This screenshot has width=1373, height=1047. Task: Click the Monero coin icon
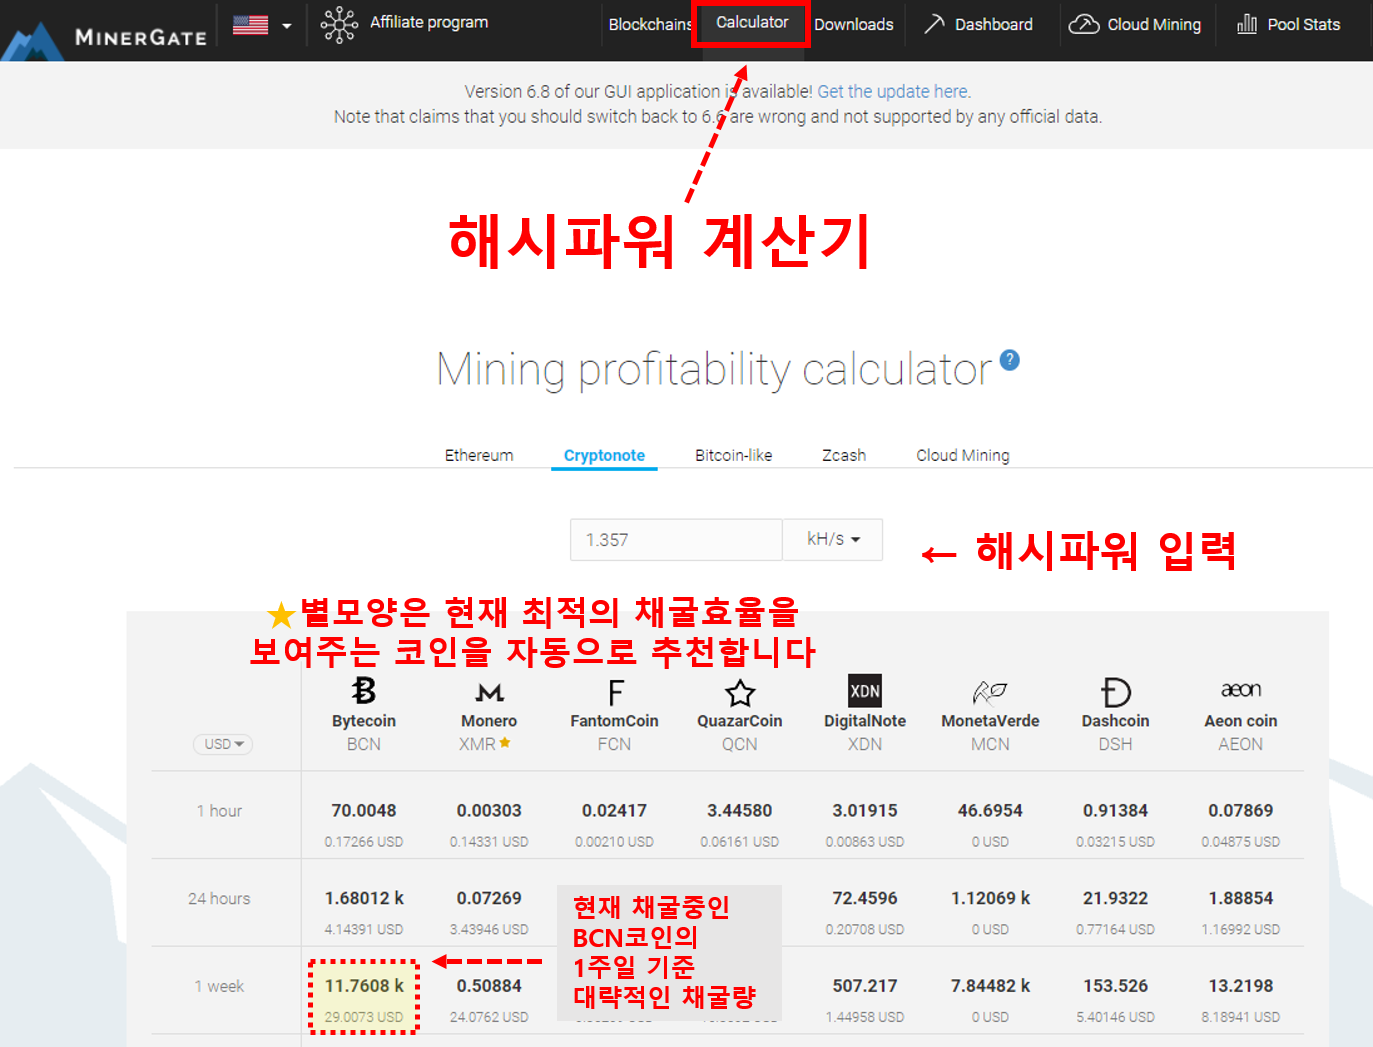click(489, 692)
